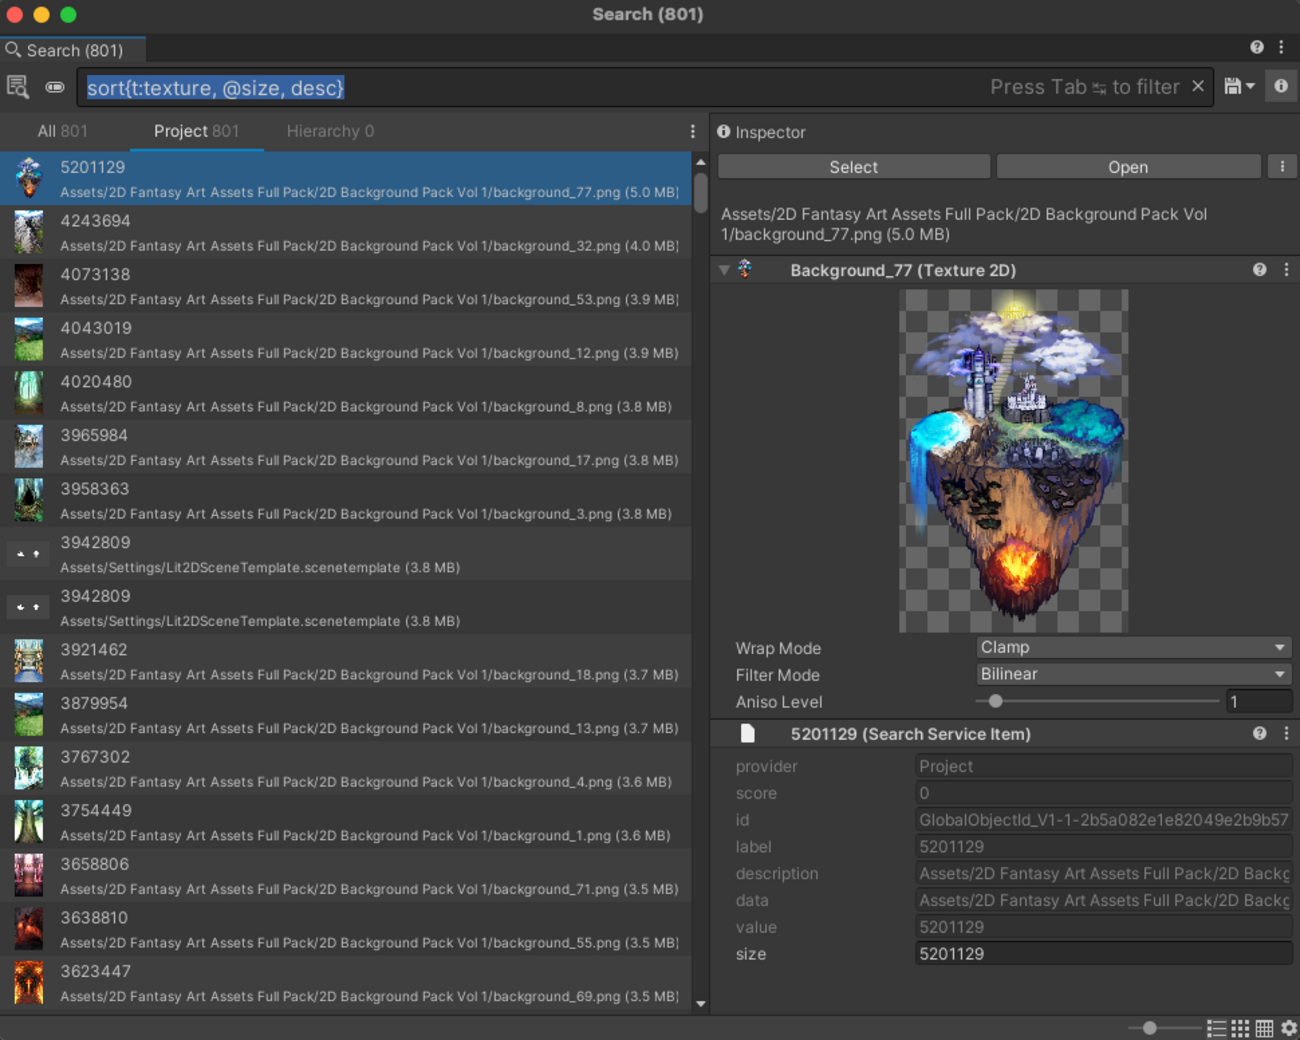
Task: Open the Filter Mode dropdown
Action: coord(1133,674)
